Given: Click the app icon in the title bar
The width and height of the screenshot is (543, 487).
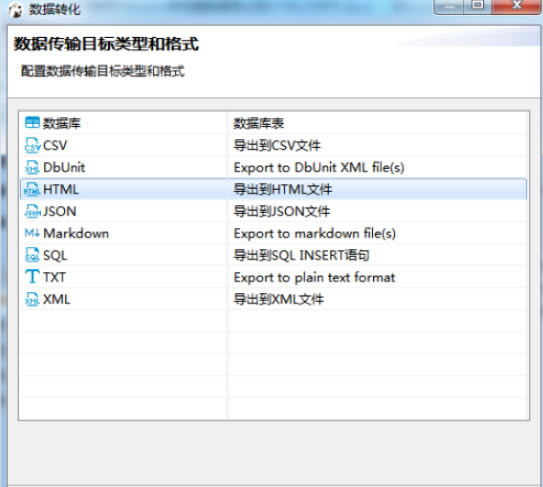Looking at the screenshot, I should (15, 9).
